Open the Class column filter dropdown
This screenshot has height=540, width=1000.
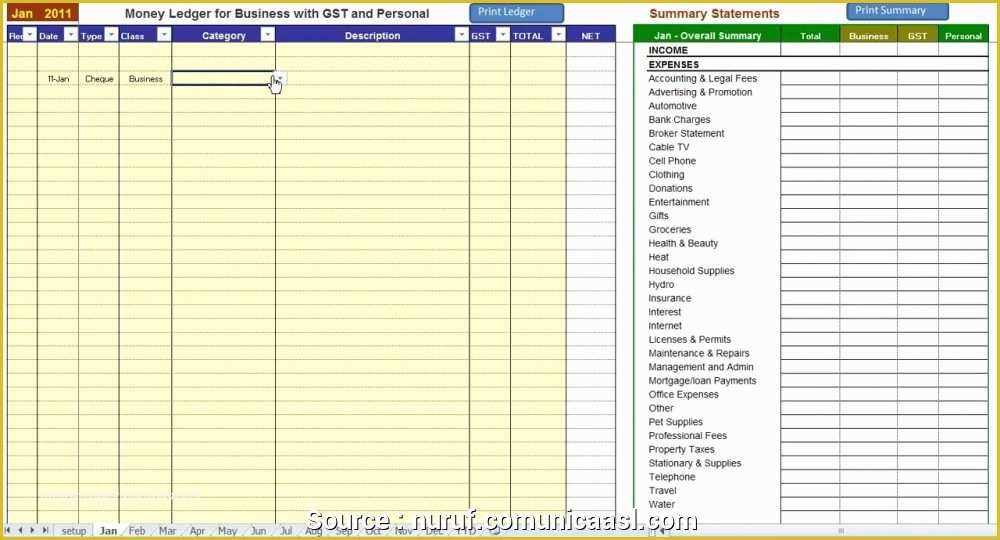click(164, 35)
